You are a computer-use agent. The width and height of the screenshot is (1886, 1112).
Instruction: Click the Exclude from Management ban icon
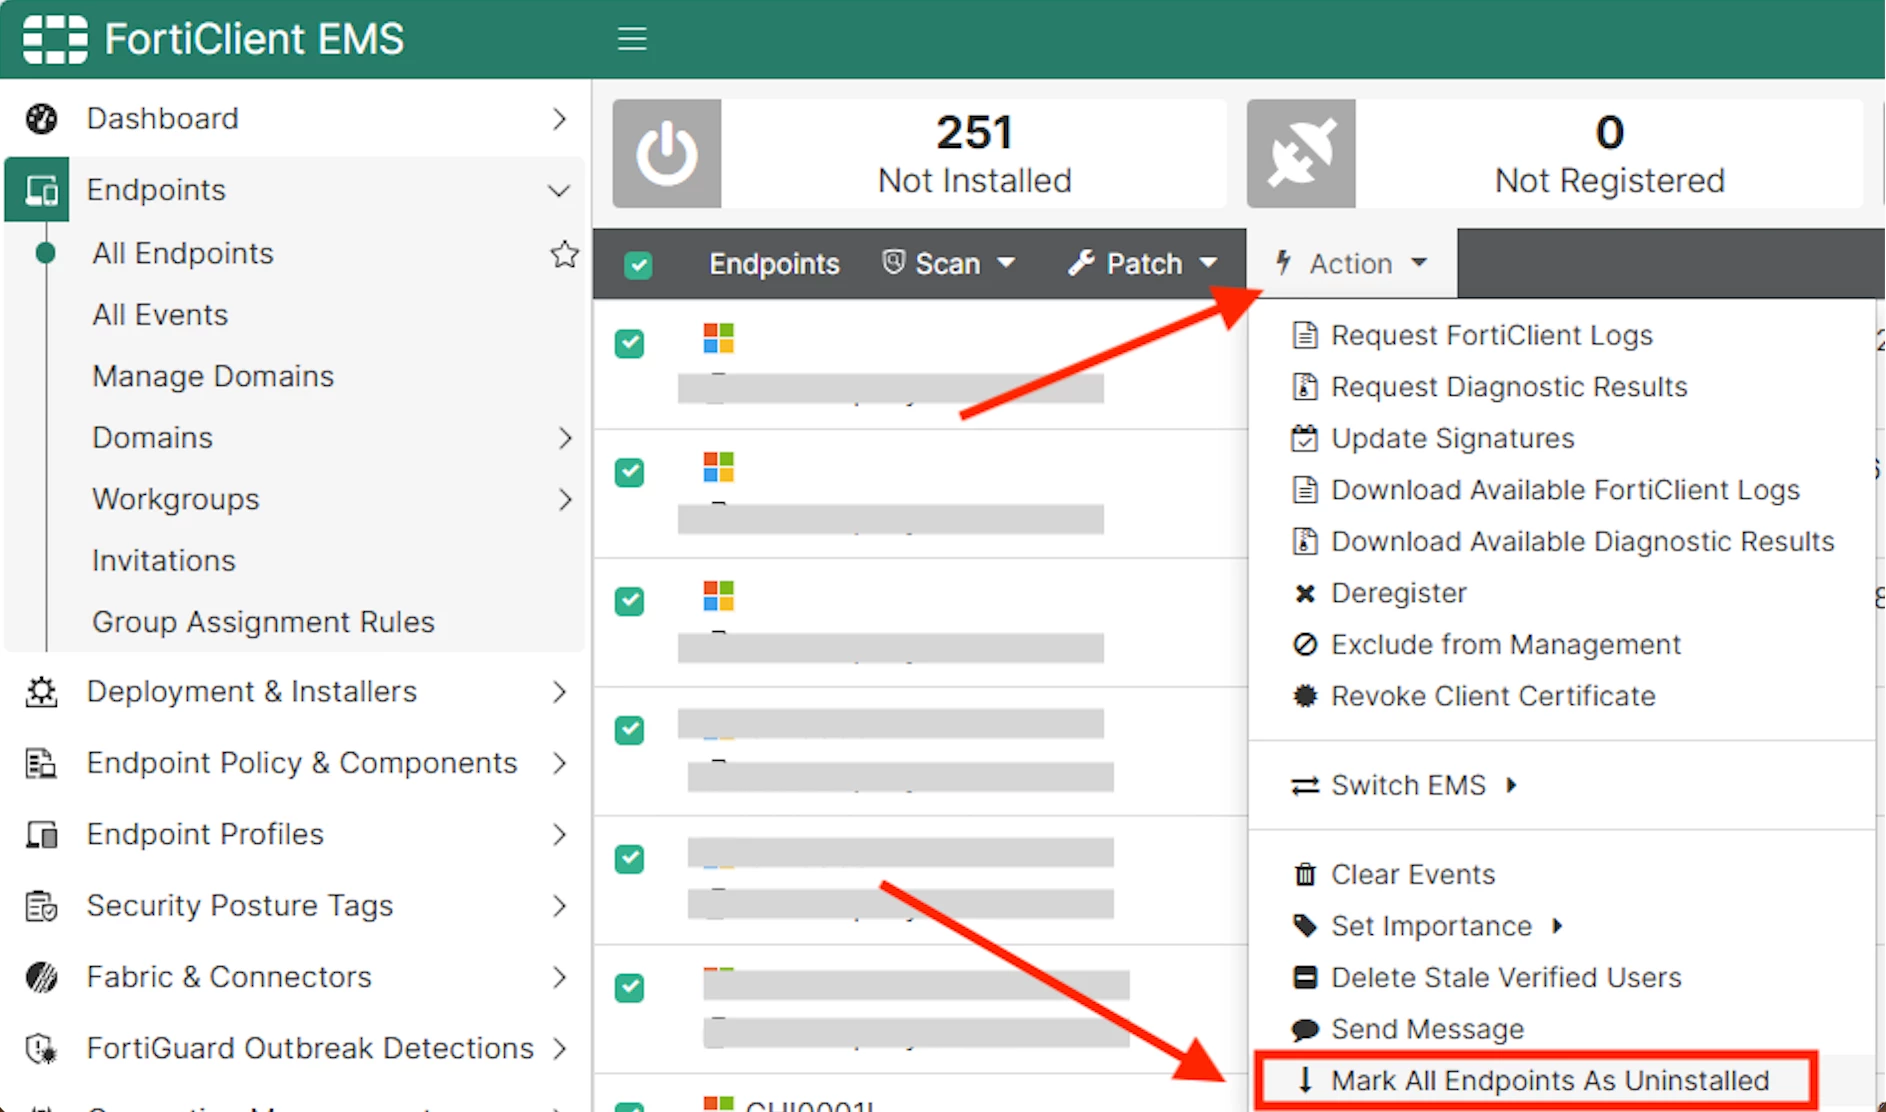point(1305,644)
